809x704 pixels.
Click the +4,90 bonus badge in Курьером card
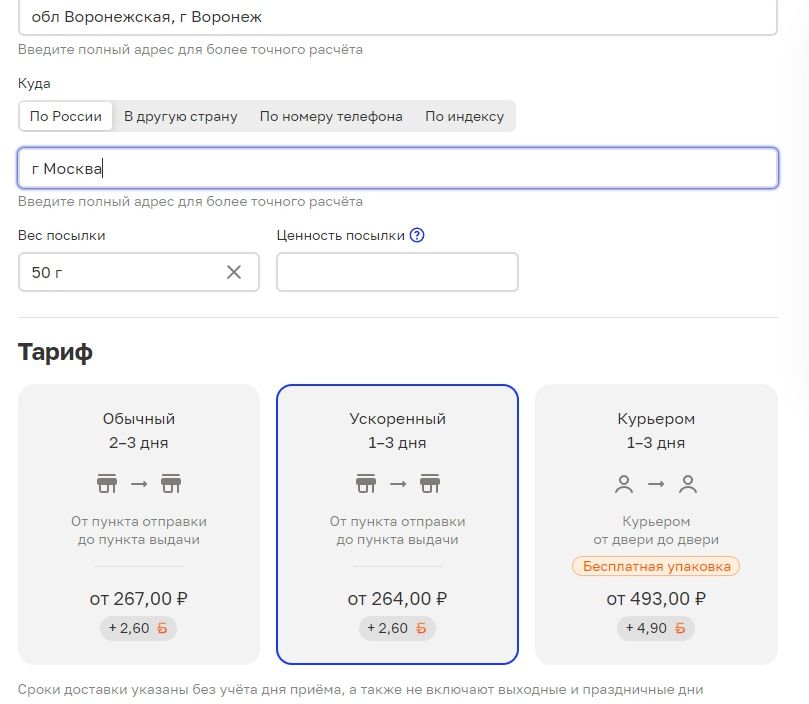656,629
